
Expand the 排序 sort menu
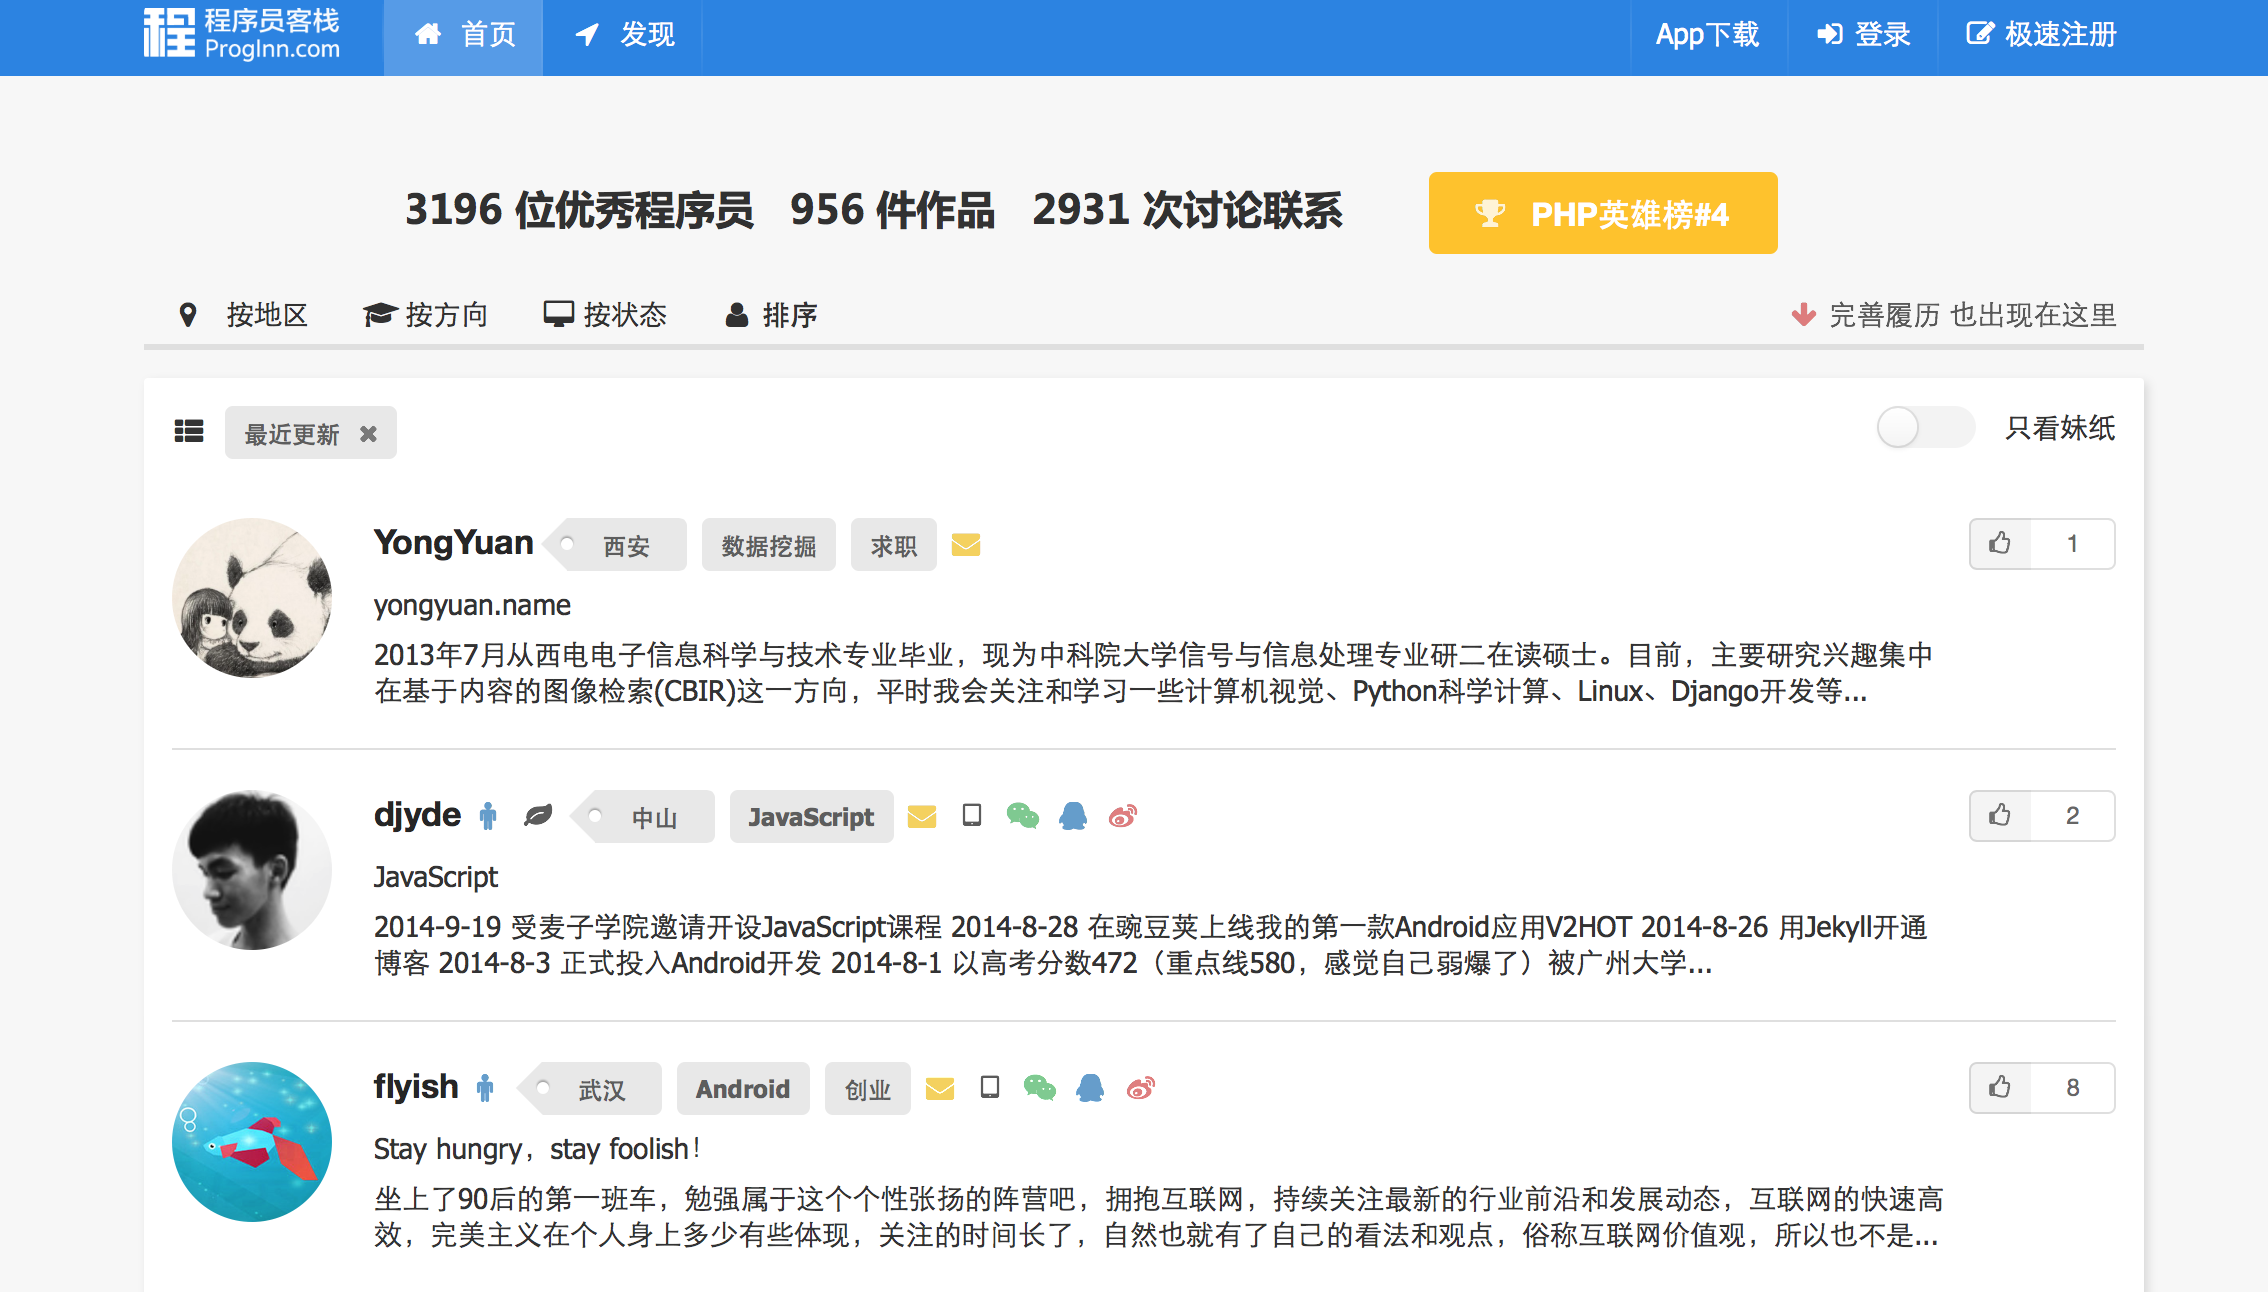[x=771, y=315]
